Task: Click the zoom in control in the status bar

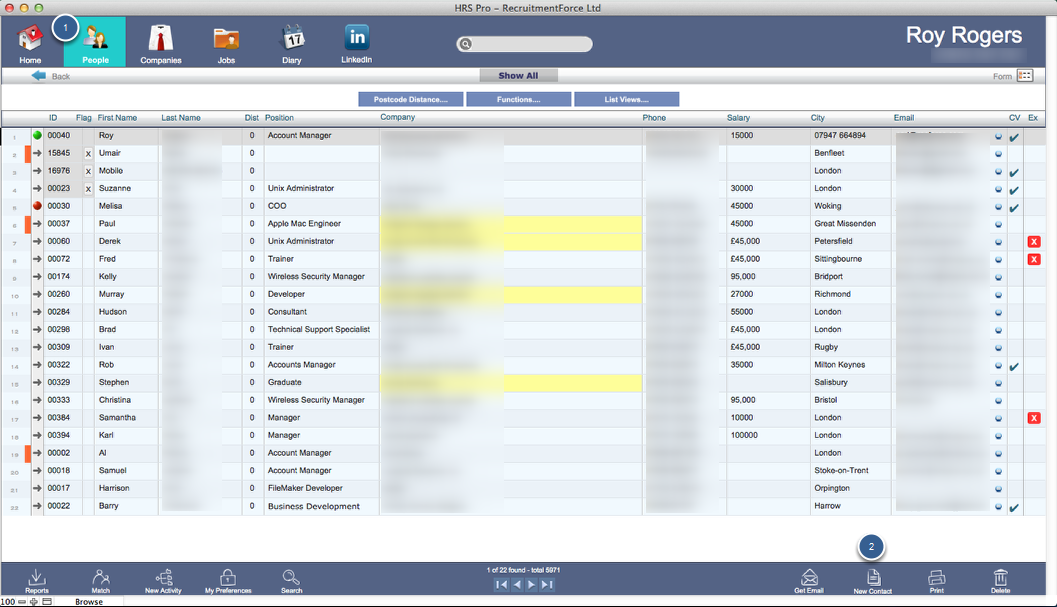Action: 34,602
